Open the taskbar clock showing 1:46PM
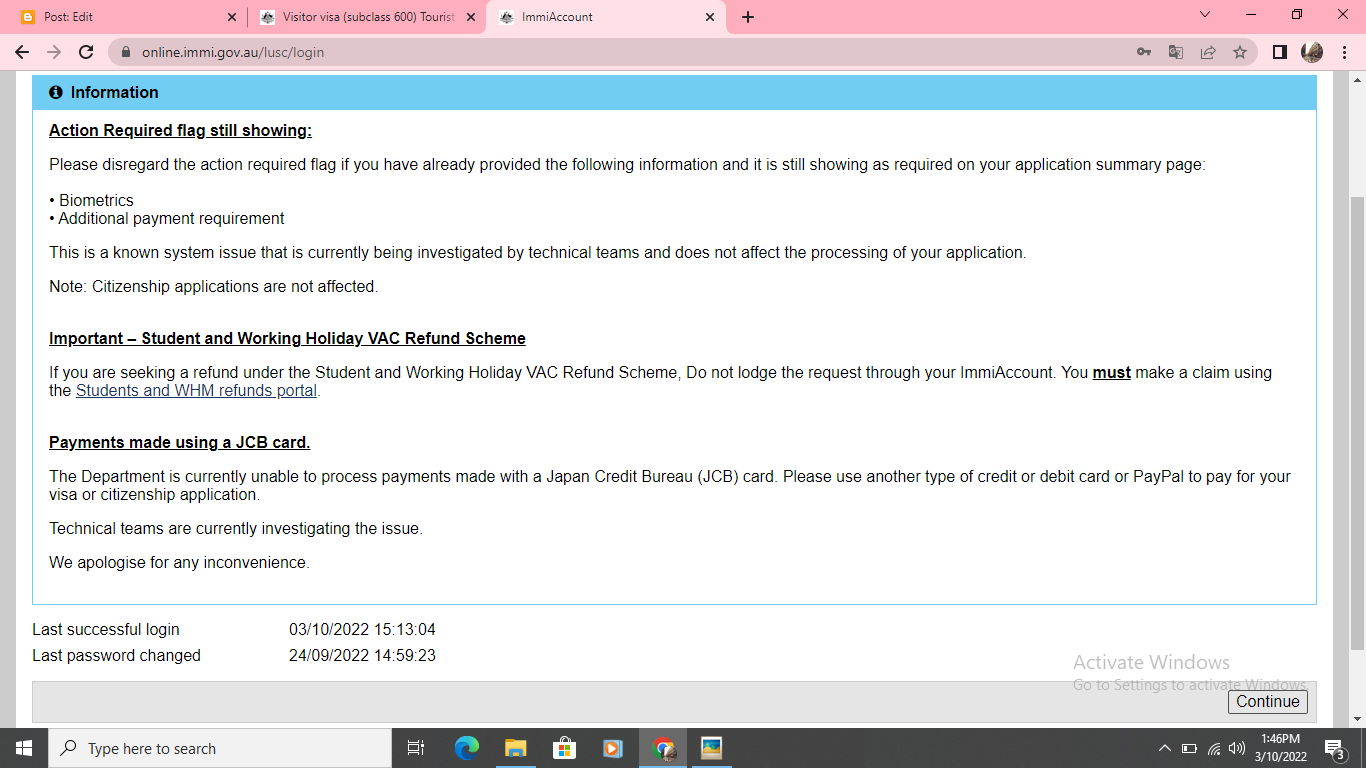 (1280, 748)
